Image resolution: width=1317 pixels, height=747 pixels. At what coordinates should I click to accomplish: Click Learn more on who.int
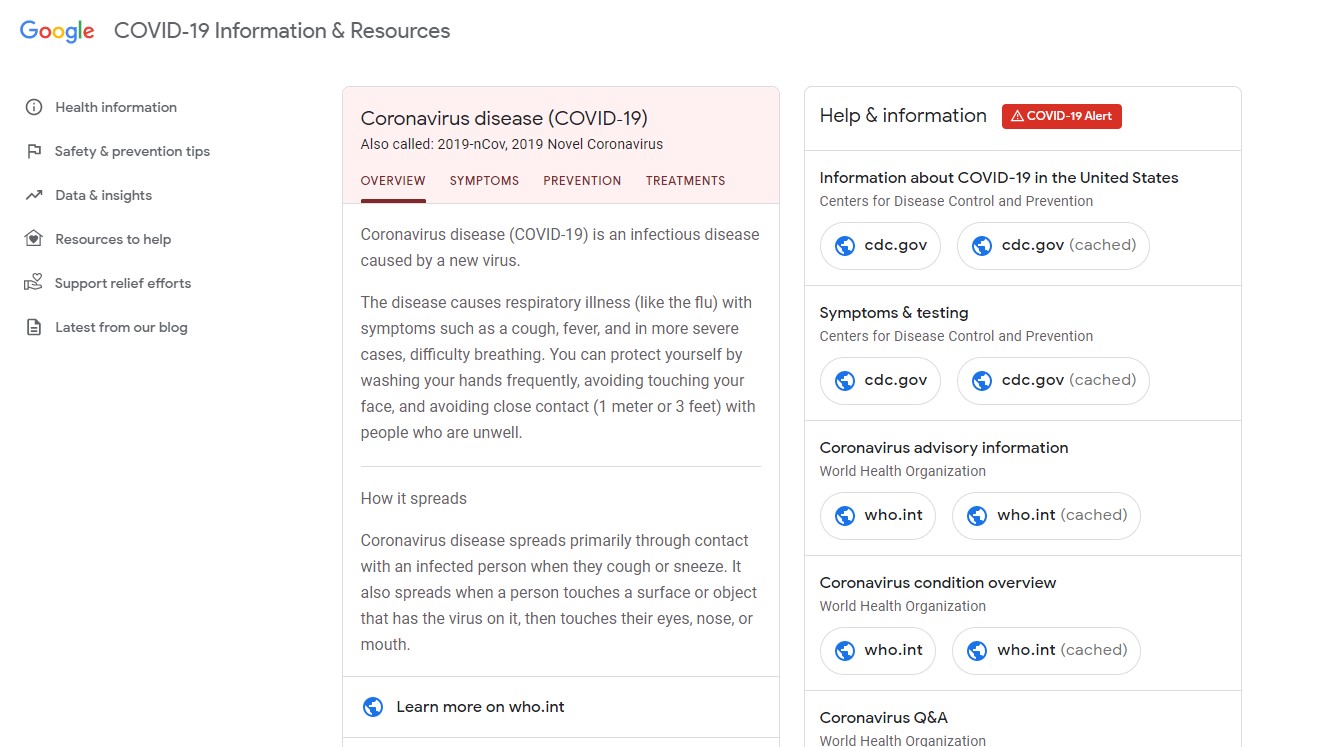(x=481, y=706)
